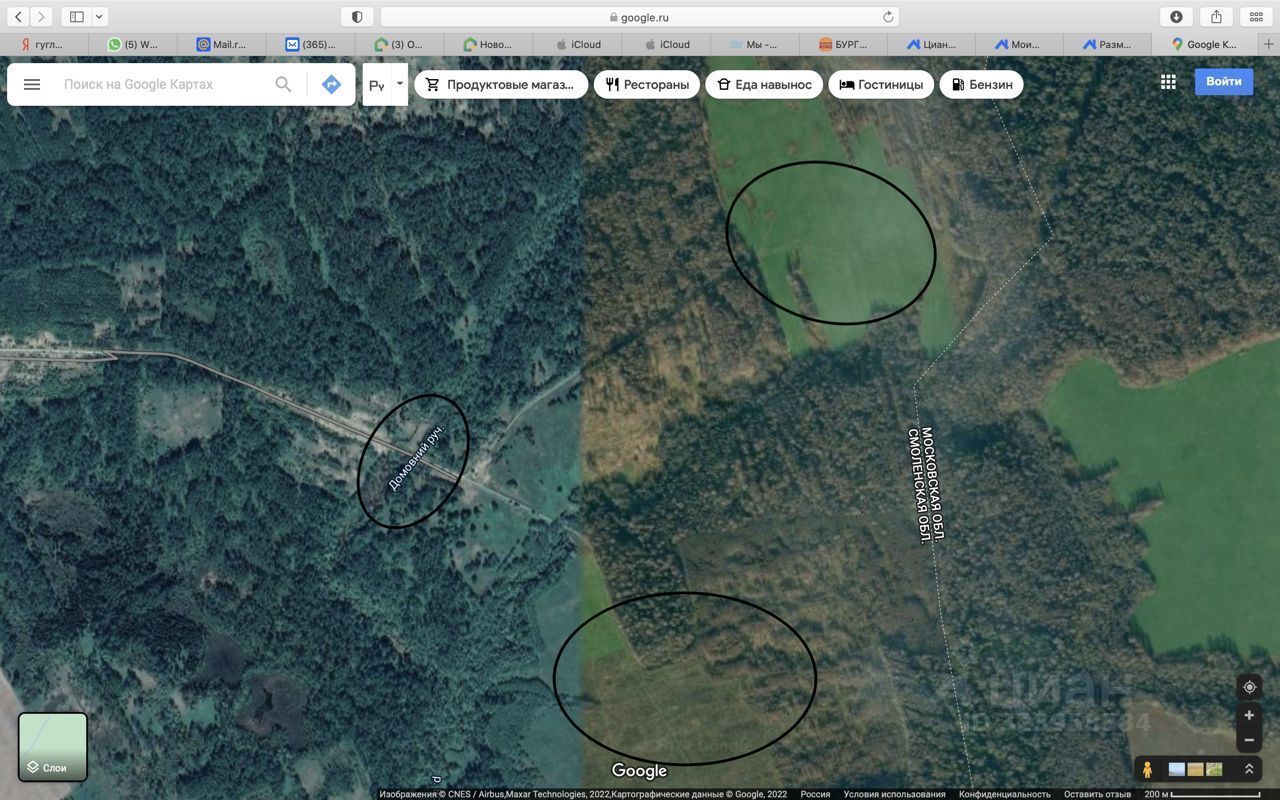This screenshot has height=800, width=1280.
Task: Toggle the Safari sidebar
Action: [77, 17]
